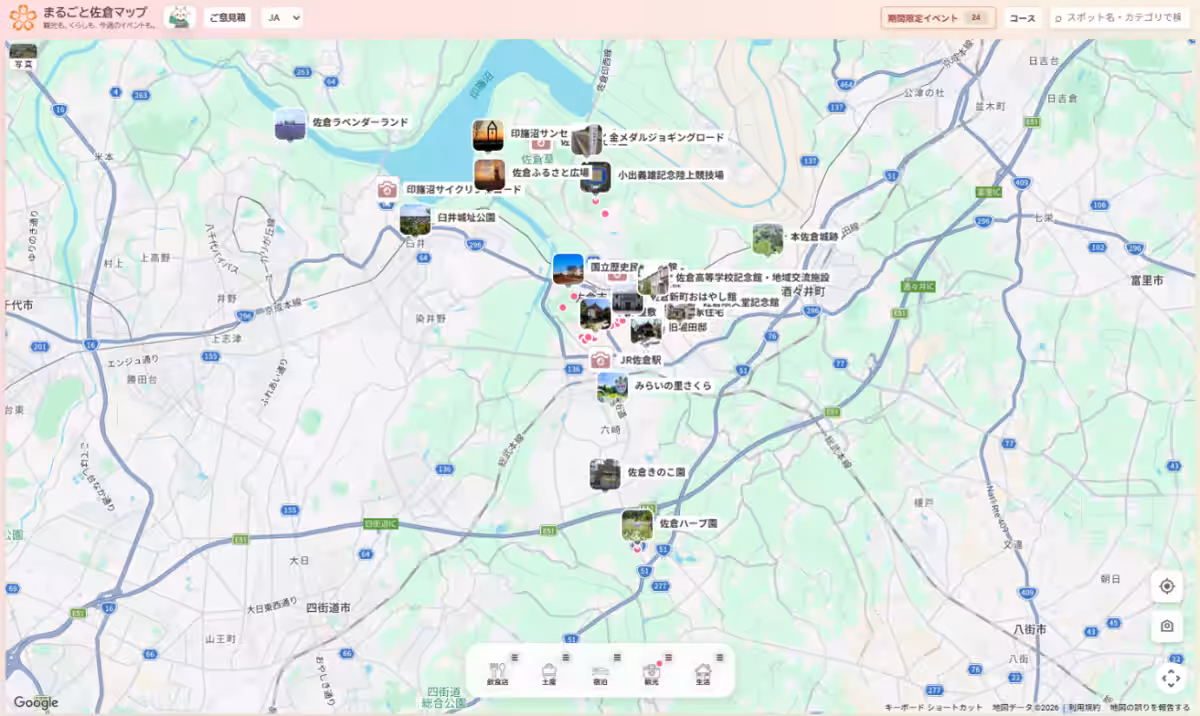Click the コース button
Viewport: 1200px width, 716px height.
[x=1022, y=18]
